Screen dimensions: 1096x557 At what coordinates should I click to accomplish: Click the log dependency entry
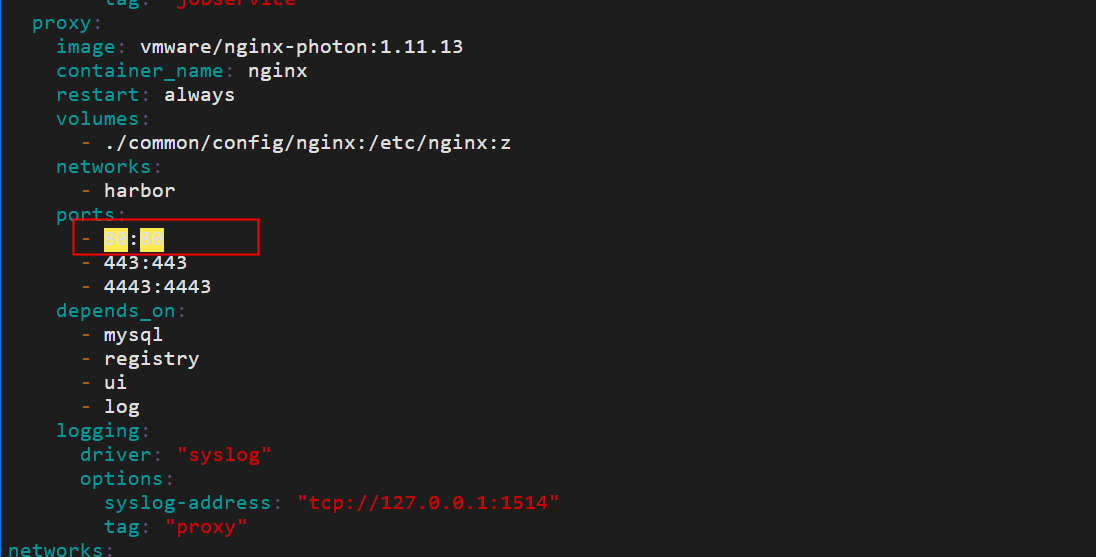[121, 407]
